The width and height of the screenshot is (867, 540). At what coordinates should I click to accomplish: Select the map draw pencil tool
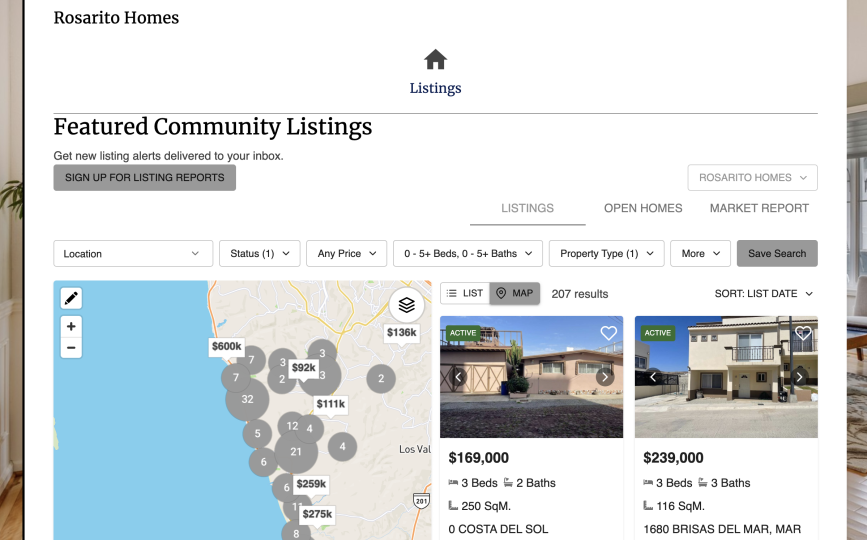(x=71, y=298)
